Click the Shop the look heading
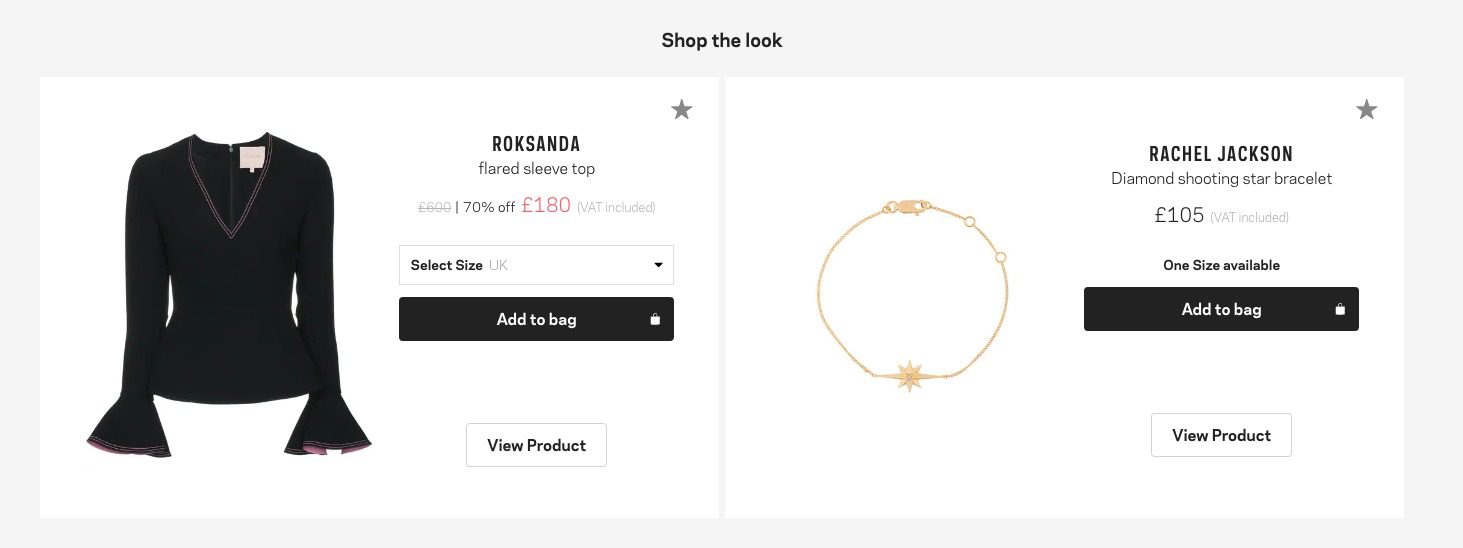Screen dimensions: 1463x548 (x=721, y=41)
